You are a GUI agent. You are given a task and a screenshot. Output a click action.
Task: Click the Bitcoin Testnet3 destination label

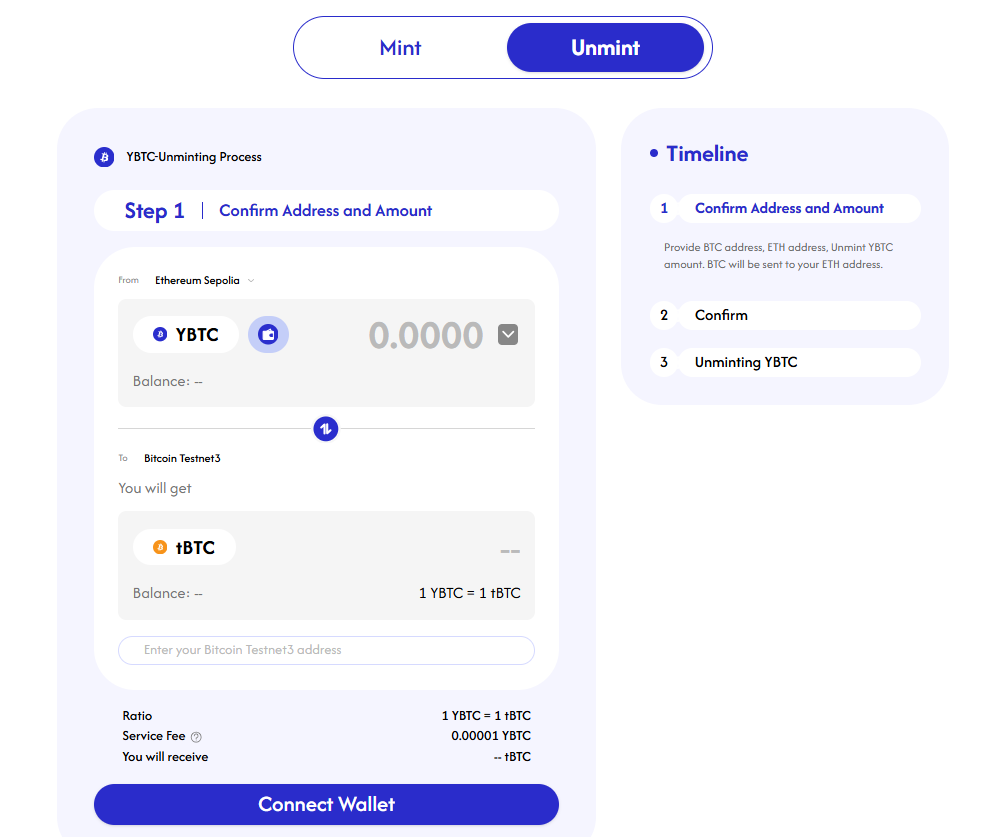click(x=182, y=458)
